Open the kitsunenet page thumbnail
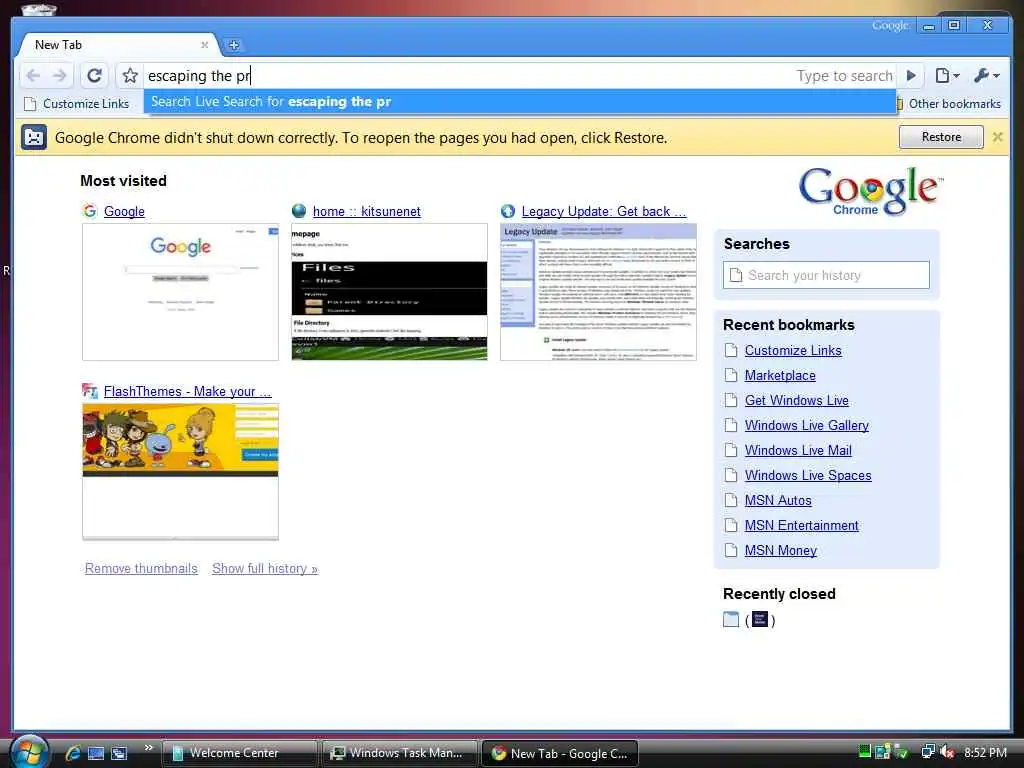The height and width of the screenshot is (768, 1024). pyautogui.click(x=389, y=292)
